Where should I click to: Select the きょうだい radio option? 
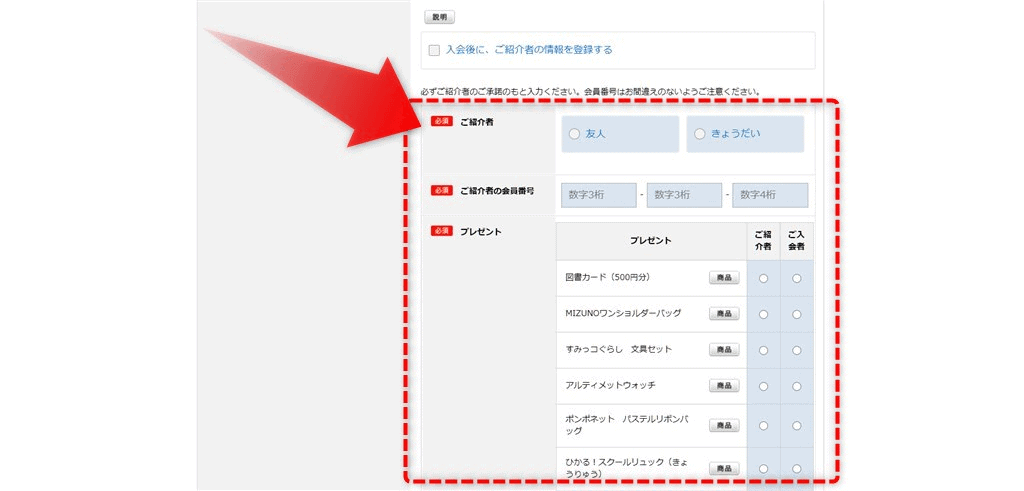700,134
